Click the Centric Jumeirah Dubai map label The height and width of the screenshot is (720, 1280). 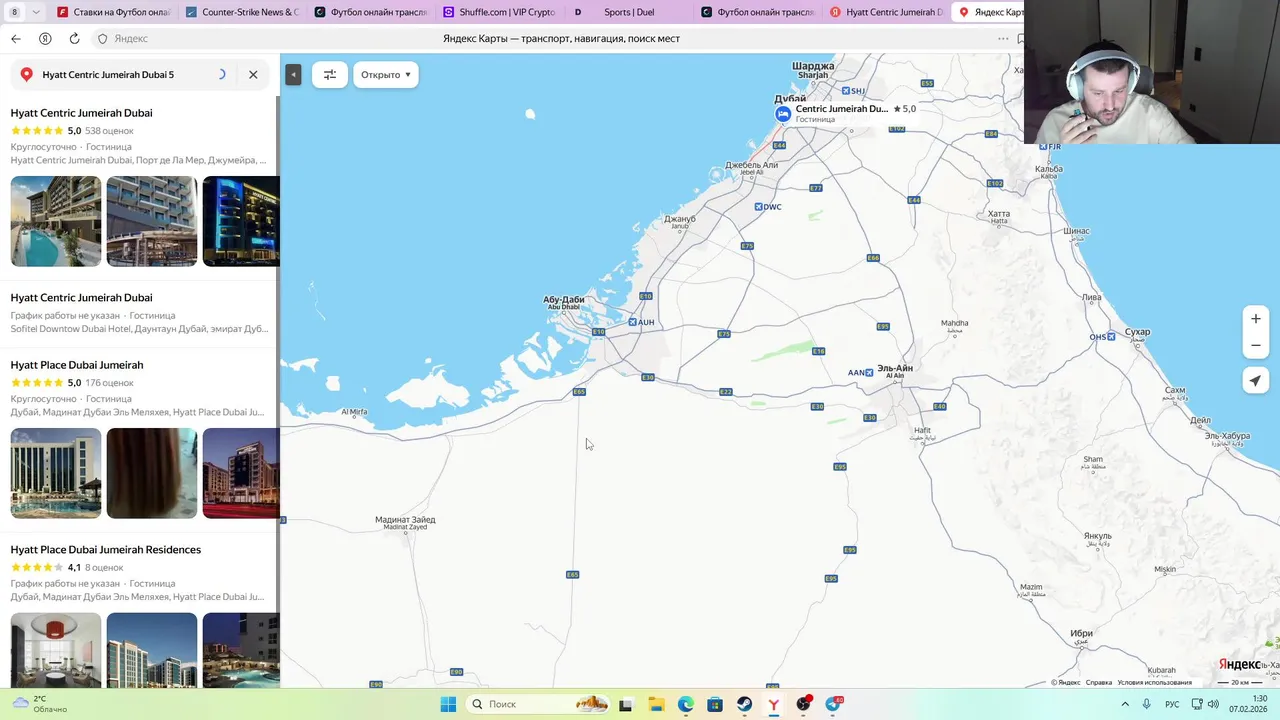(841, 108)
